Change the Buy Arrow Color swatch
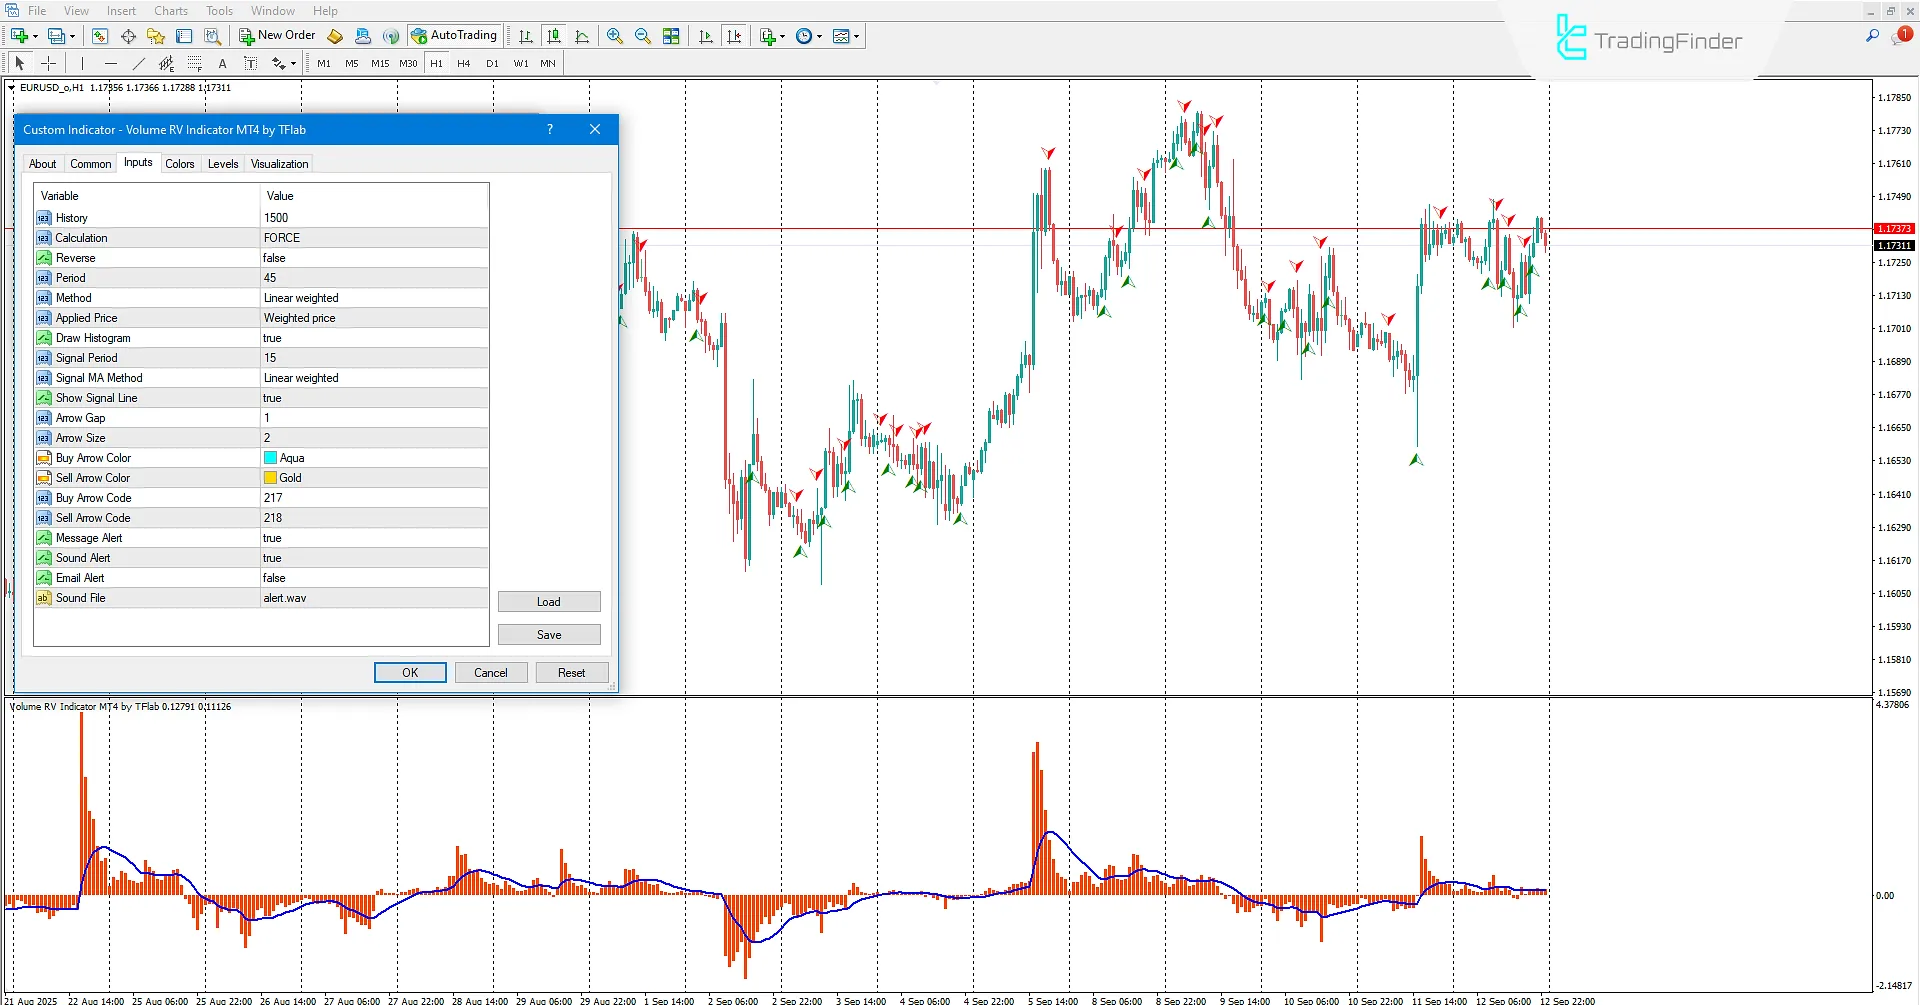1920x1005 pixels. point(268,457)
